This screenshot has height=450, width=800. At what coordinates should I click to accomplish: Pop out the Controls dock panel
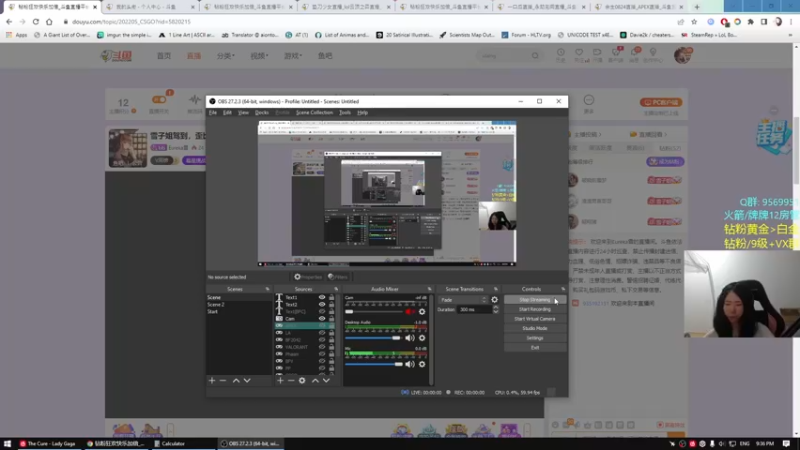pos(563,289)
